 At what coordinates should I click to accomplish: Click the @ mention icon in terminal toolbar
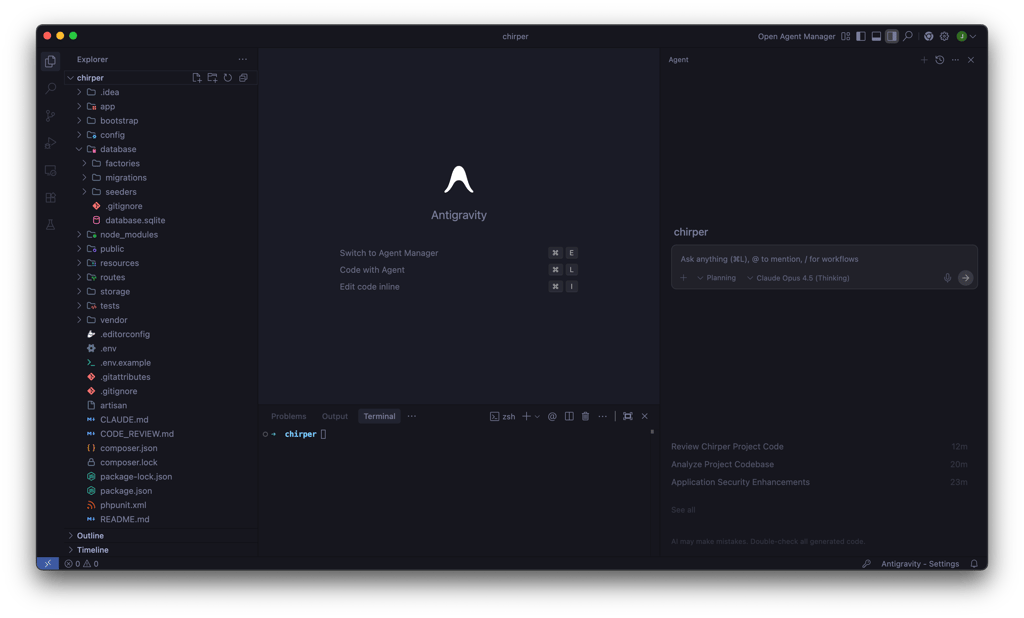pyautogui.click(x=552, y=416)
